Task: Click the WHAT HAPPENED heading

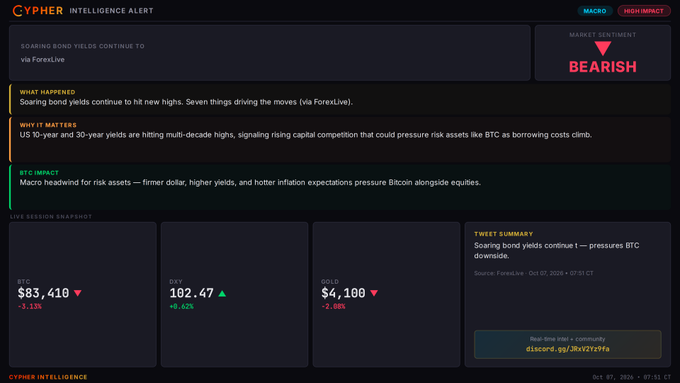Action: click(47, 92)
